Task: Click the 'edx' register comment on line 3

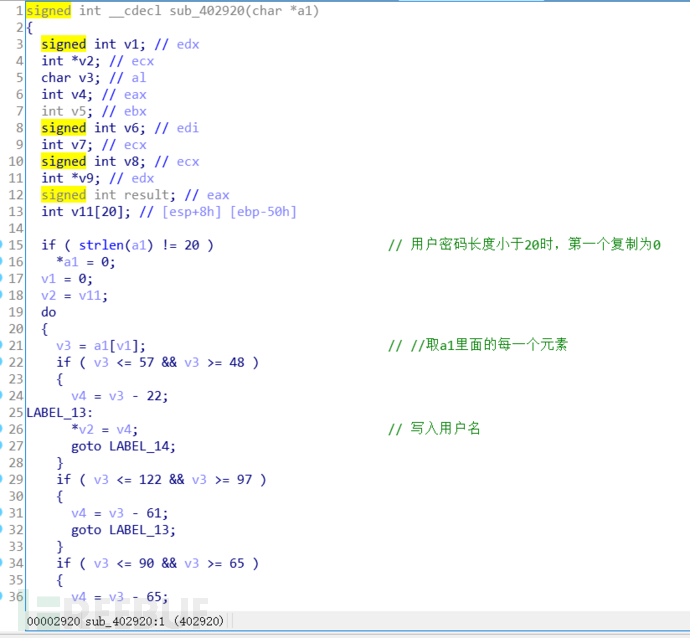Action: coord(188,44)
